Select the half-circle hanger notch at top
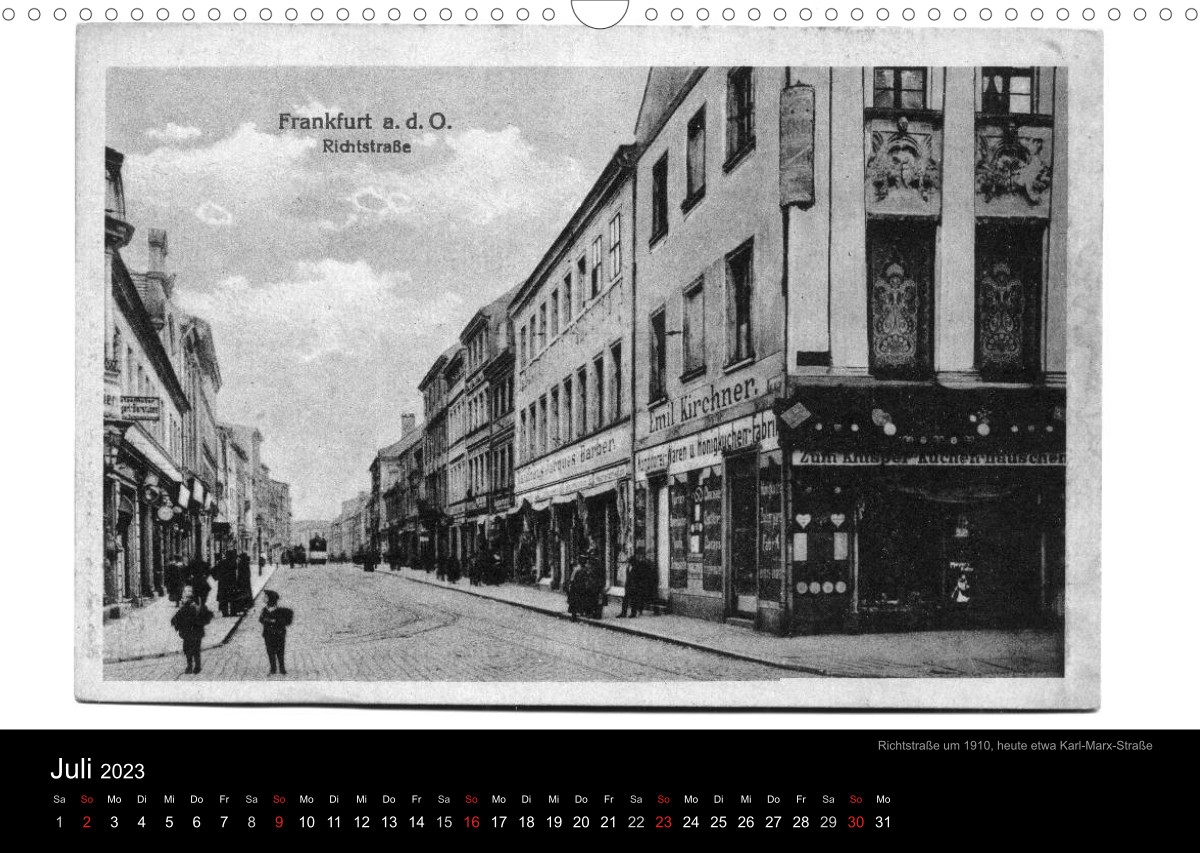This screenshot has height=853, width=1200. pos(600,12)
